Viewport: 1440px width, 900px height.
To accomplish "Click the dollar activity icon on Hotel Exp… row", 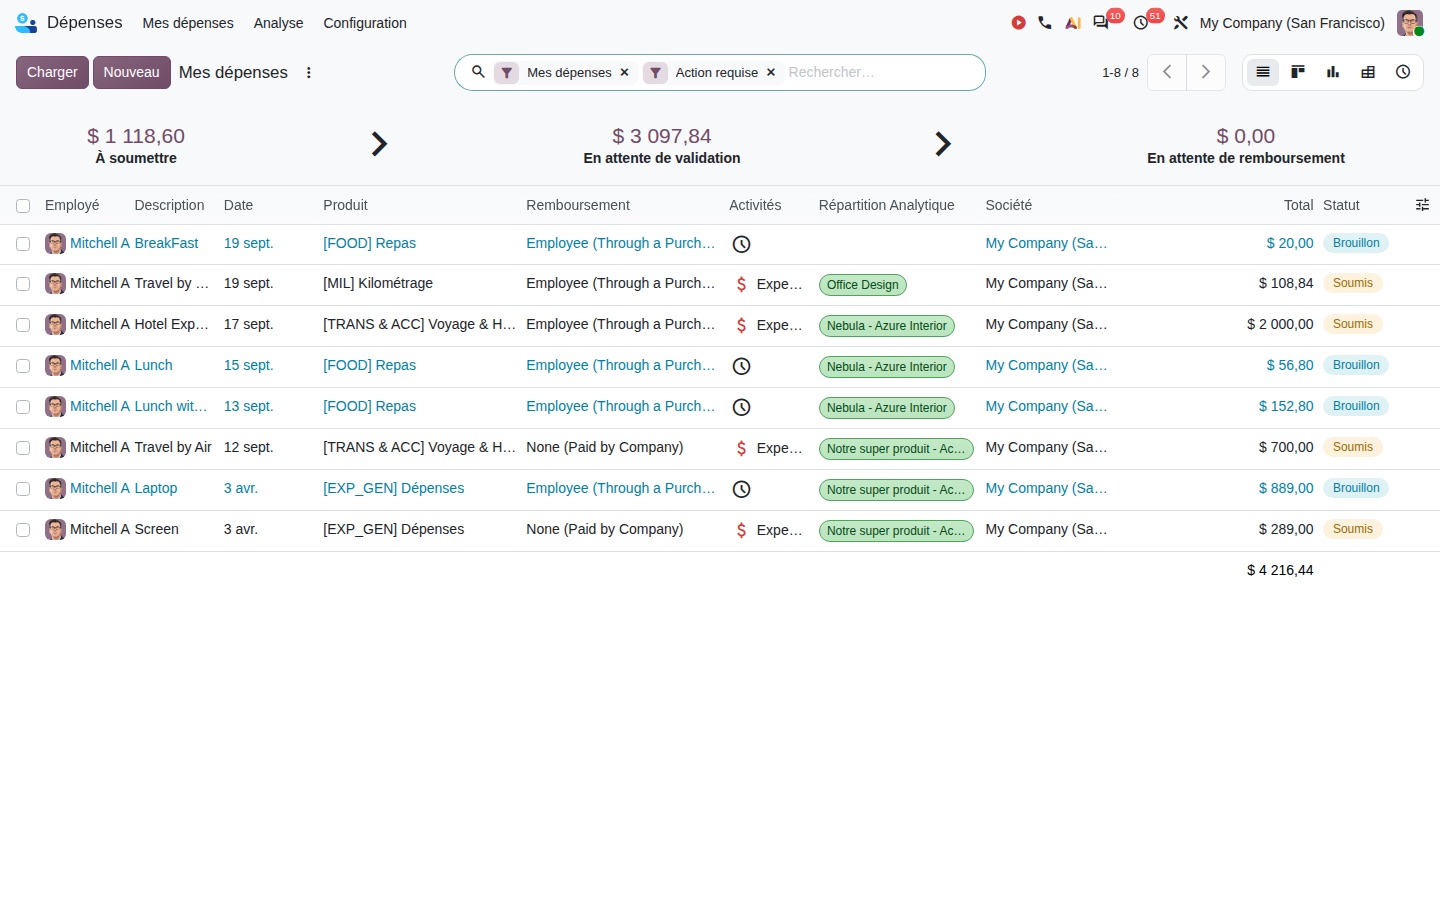I will tap(741, 325).
